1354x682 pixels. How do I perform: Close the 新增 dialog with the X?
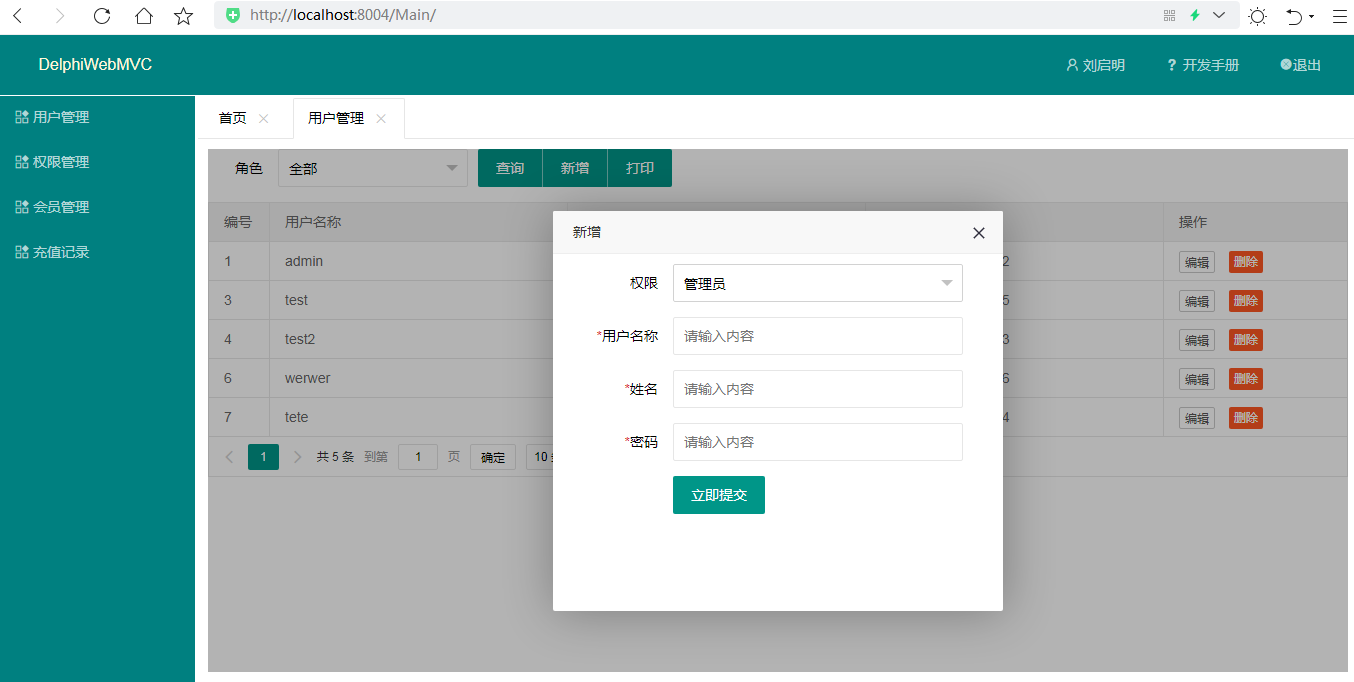pyautogui.click(x=978, y=232)
